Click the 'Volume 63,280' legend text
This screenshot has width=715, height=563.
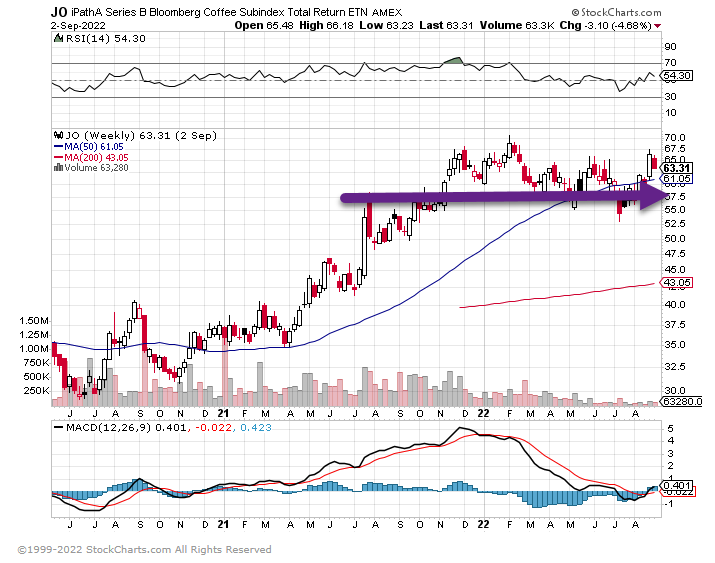click(96, 168)
